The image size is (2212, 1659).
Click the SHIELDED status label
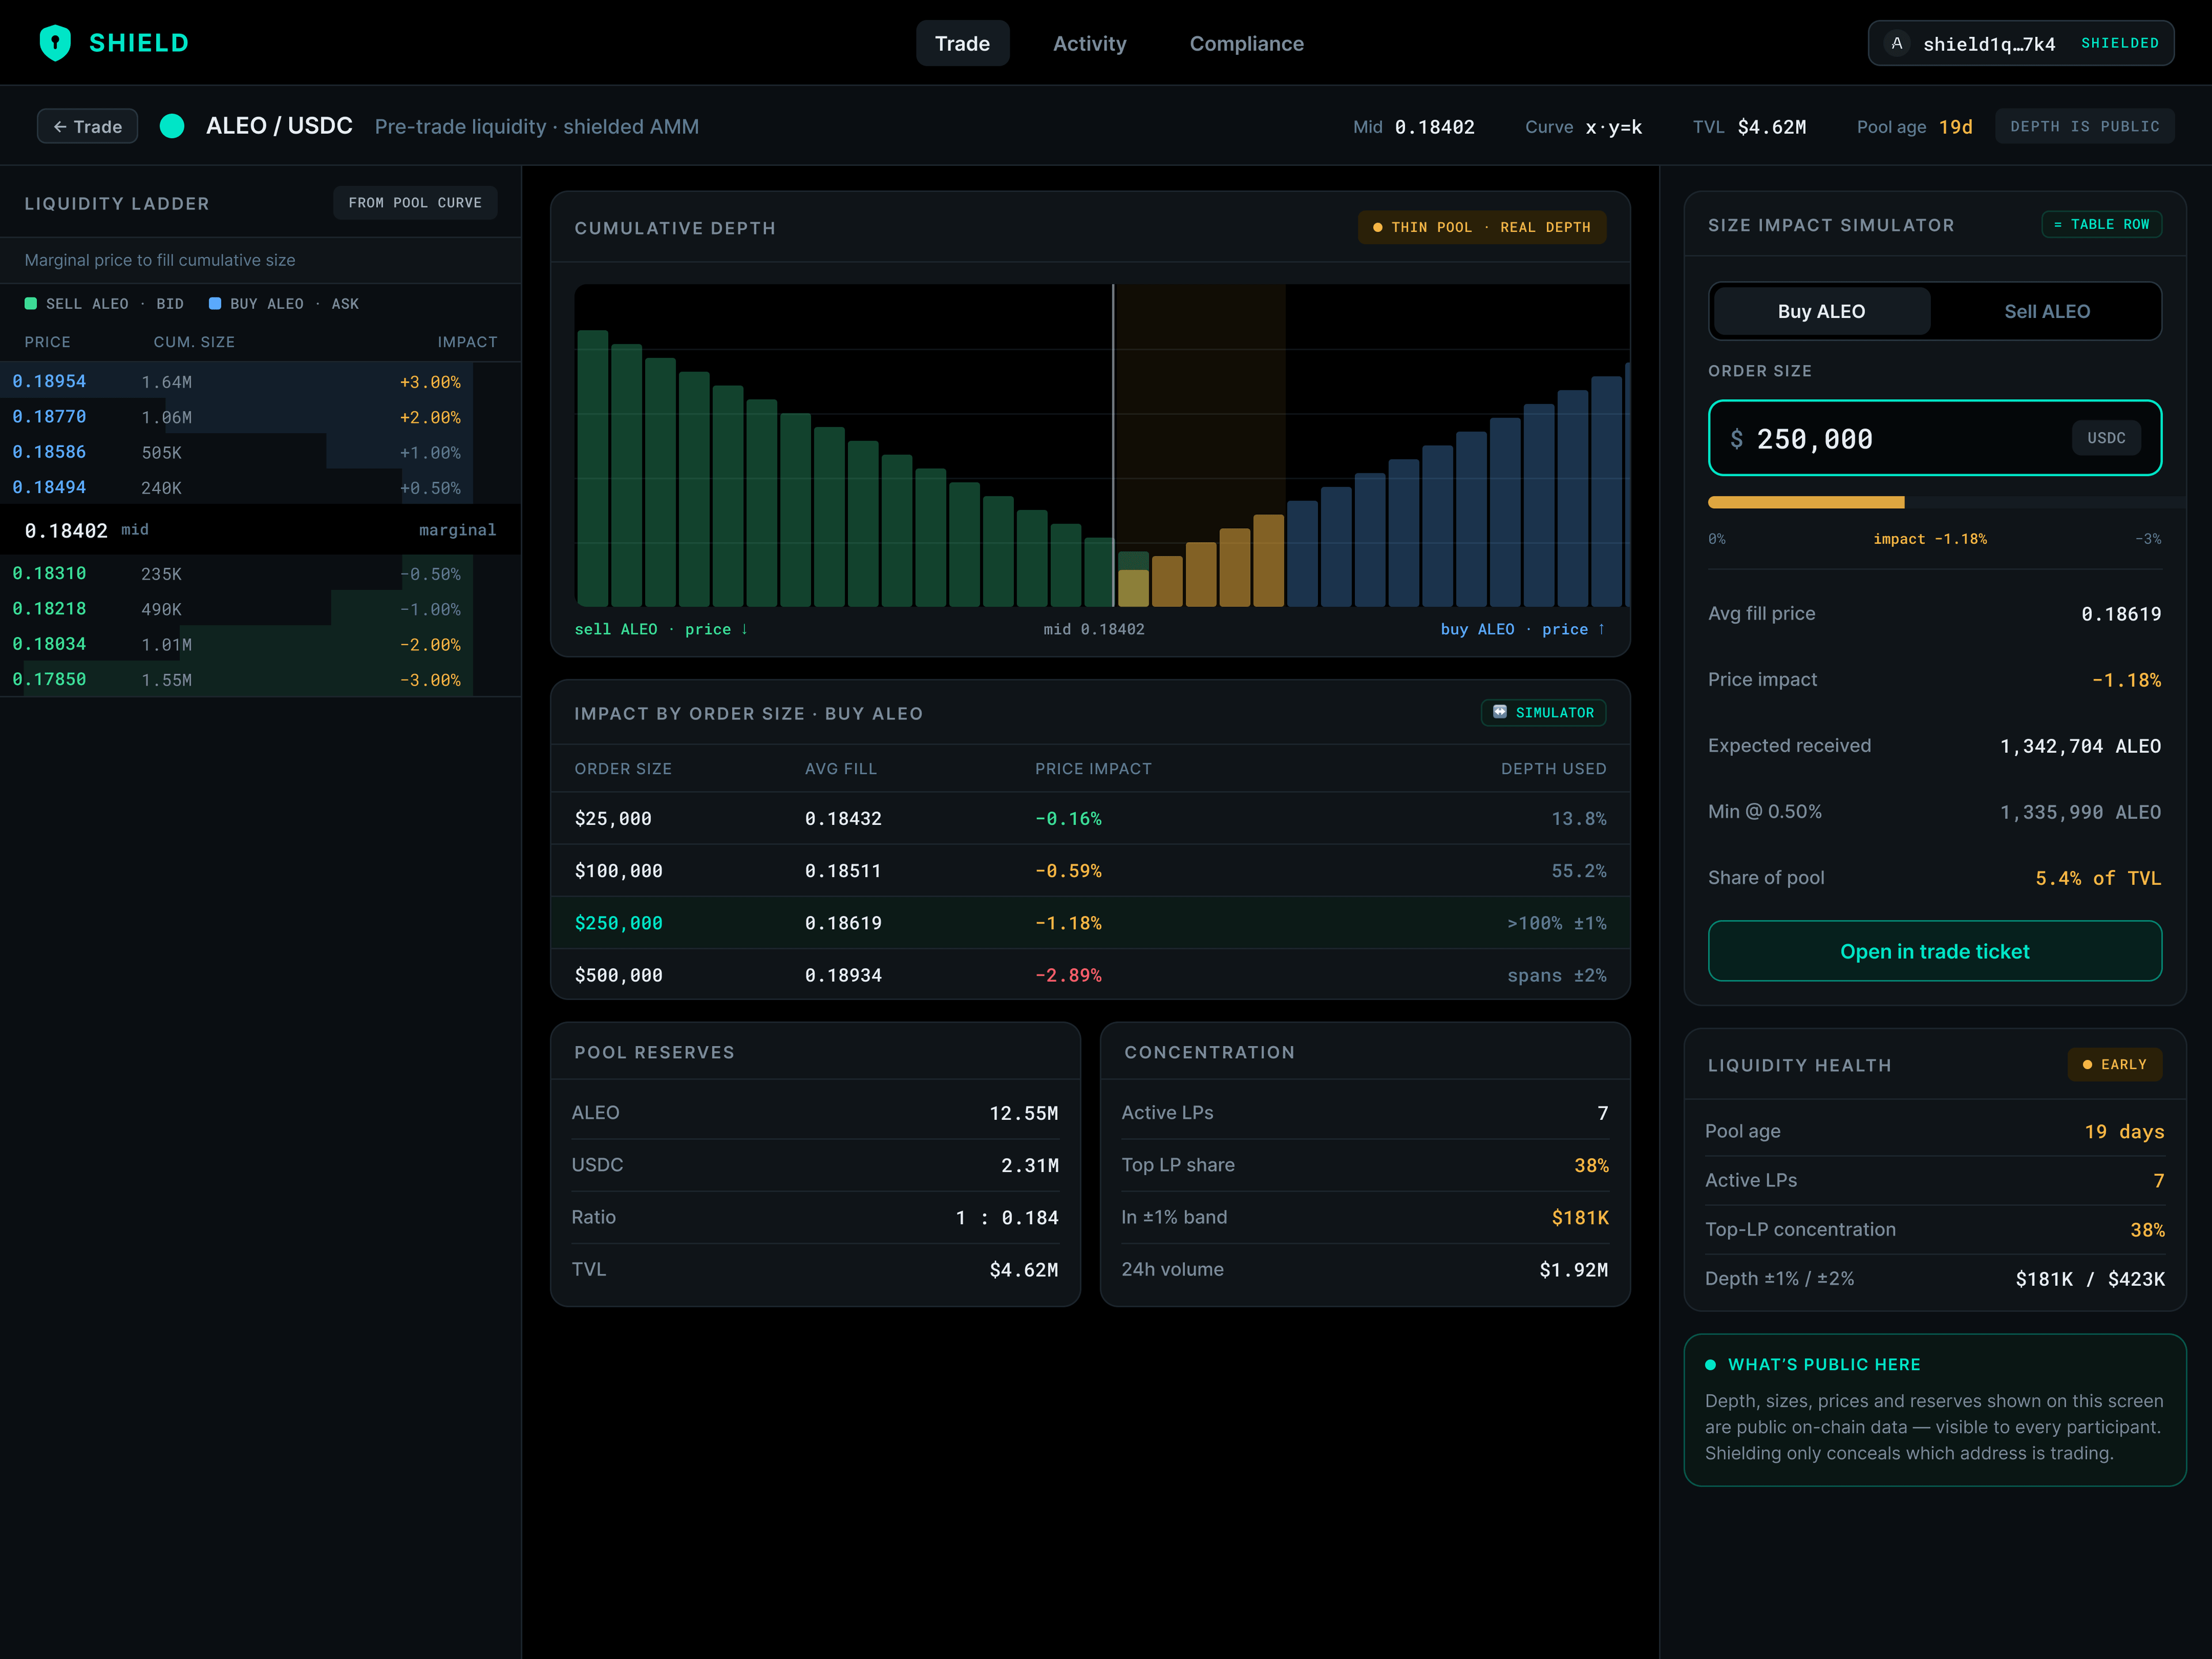2119,43
